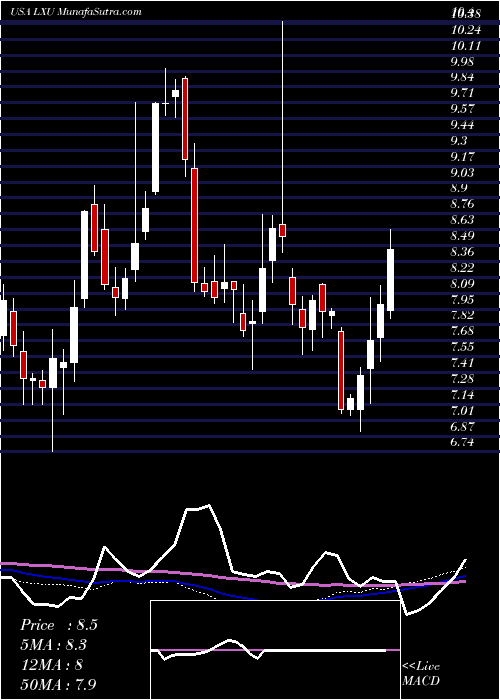Click the 9.44 price axis label

pyautogui.click(x=463, y=125)
